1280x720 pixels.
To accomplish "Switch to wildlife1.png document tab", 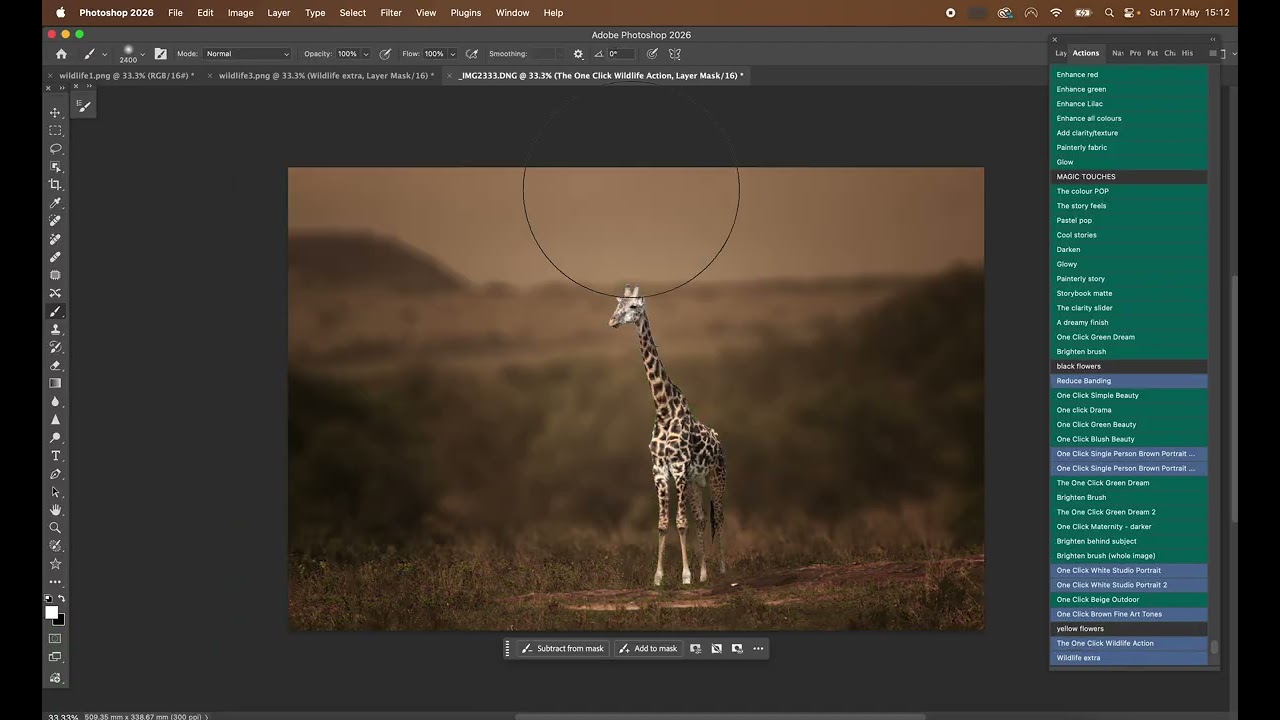I will (x=126, y=75).
